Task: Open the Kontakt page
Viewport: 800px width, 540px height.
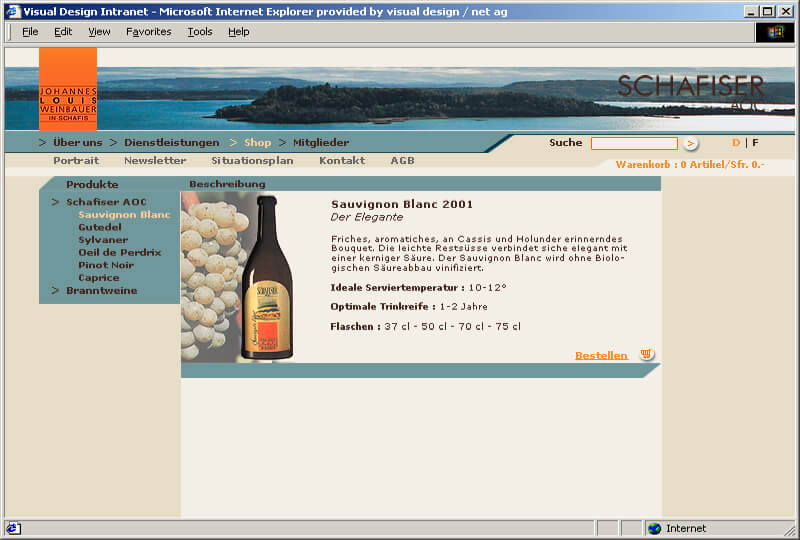Action: (342, 160)
